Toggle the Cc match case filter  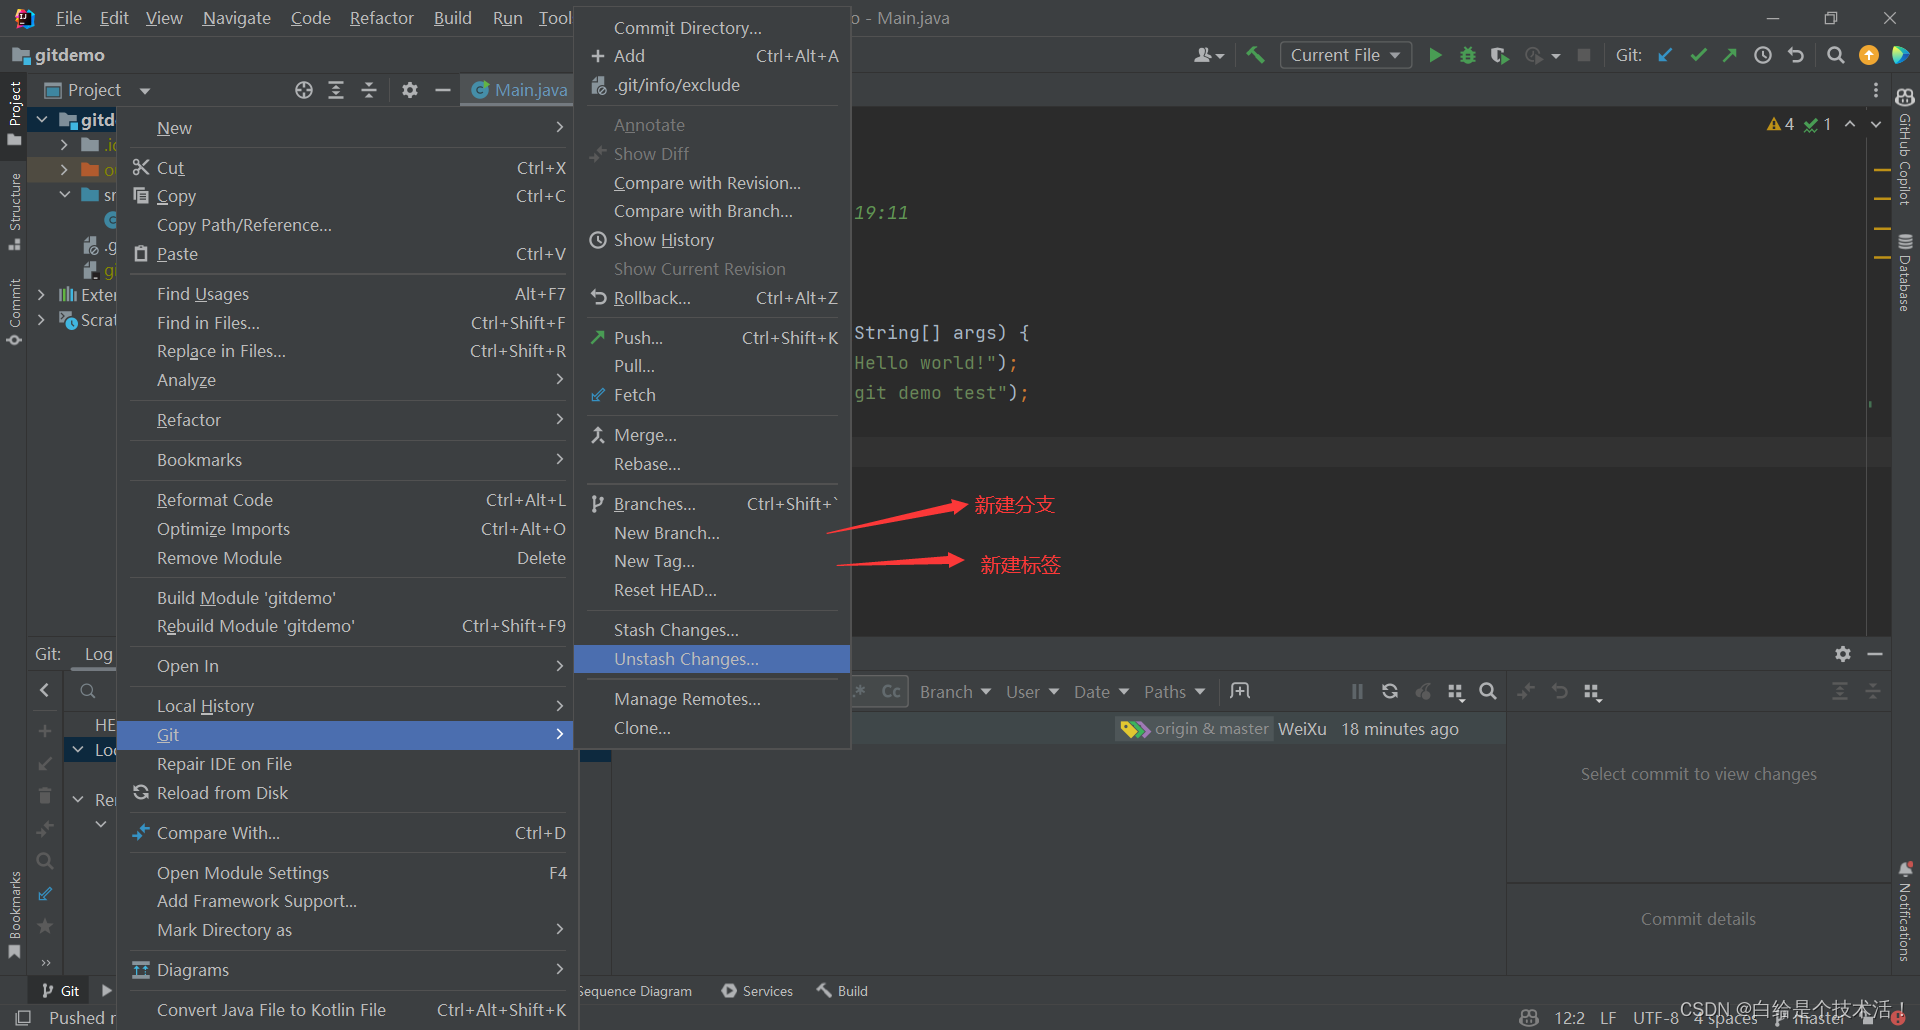(891, 691)
